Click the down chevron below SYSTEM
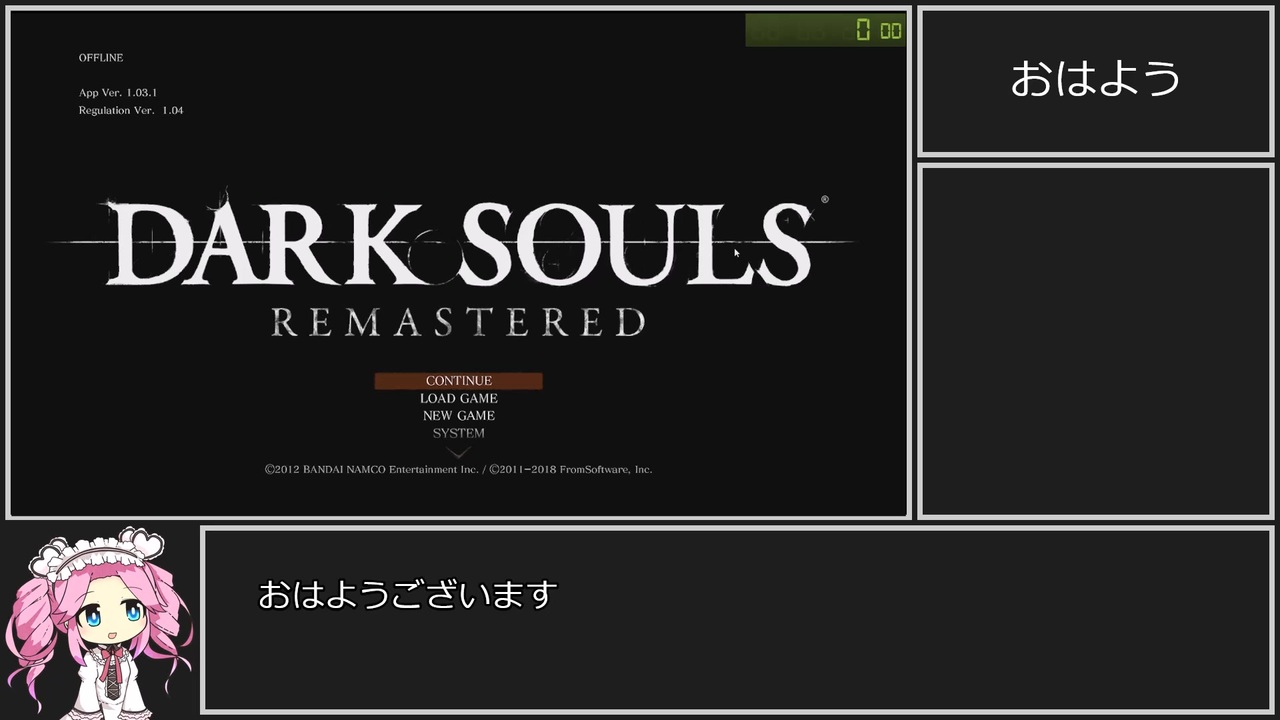1280x720 pixels. (x=458, y=452)
